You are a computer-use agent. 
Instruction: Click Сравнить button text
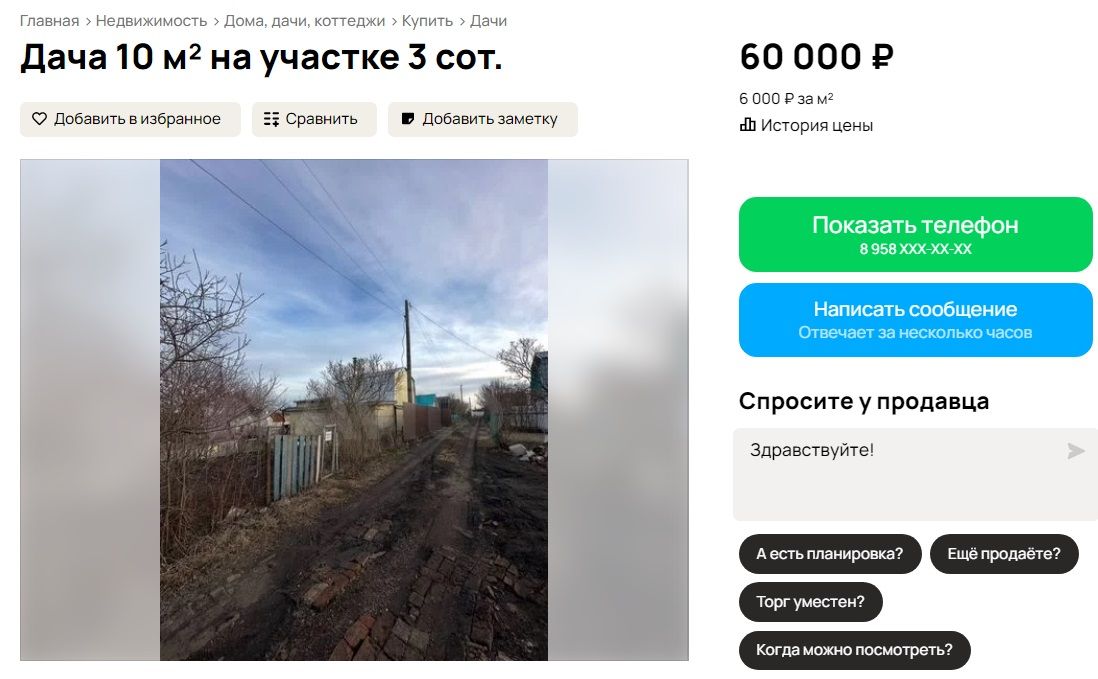coord(321,119)
